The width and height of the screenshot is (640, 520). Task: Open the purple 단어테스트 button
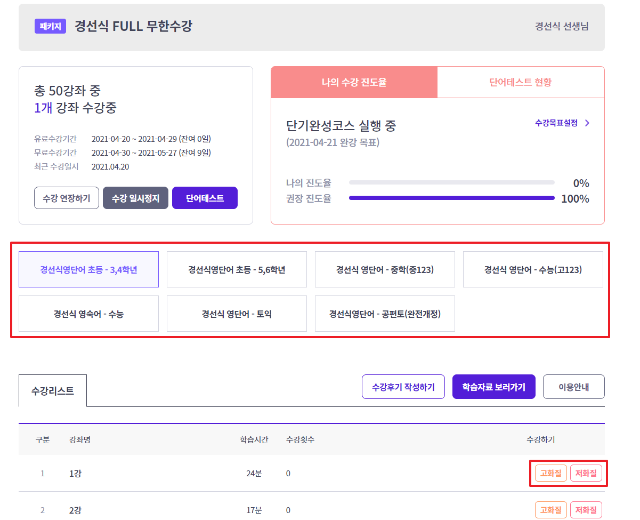pos(204,198)
